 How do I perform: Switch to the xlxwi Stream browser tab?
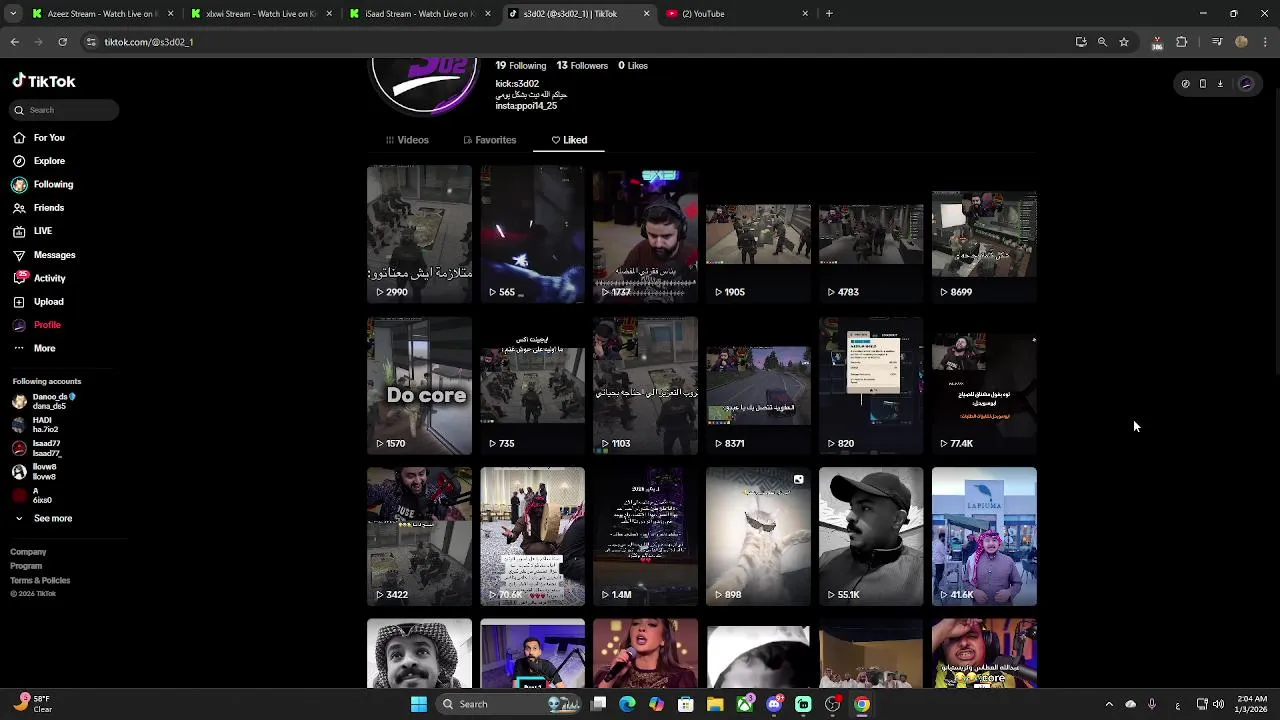[262, 14]
